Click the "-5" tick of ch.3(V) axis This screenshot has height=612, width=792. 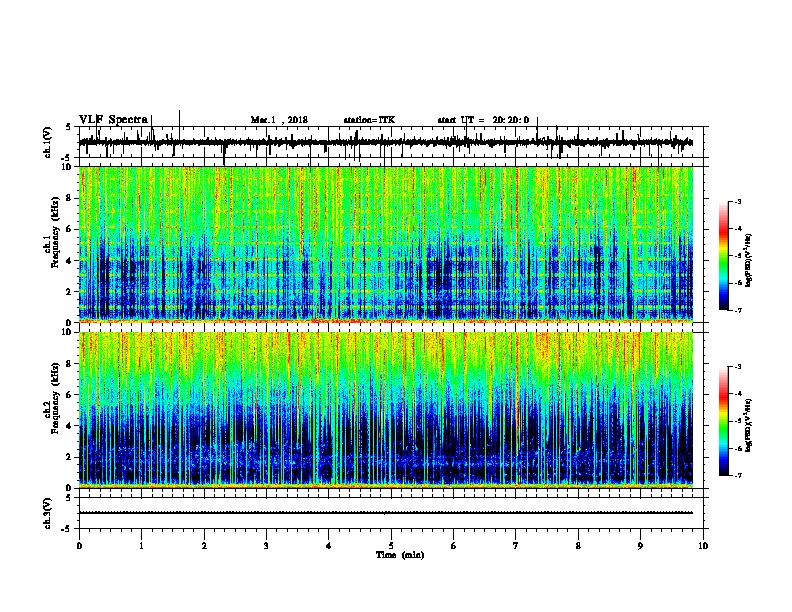(68, 529)
